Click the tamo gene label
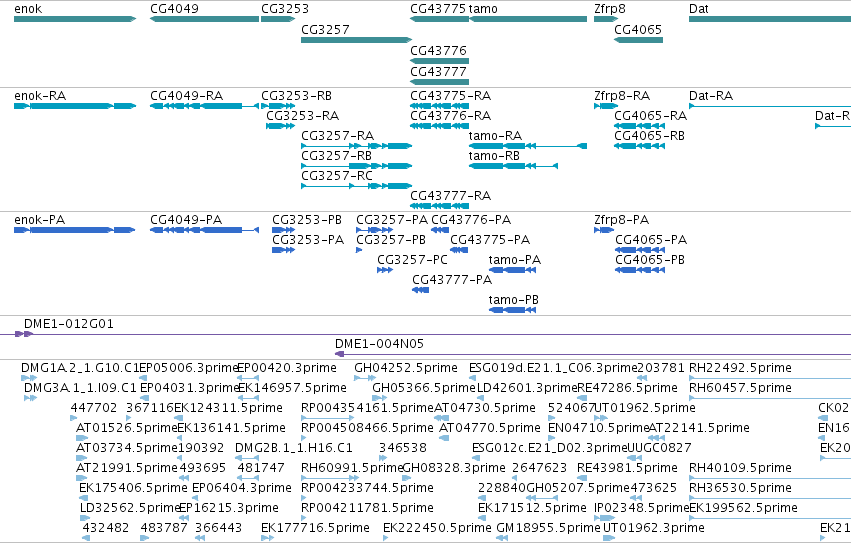Image resolution: width=851 pixels, height=543 pixels. click(483, 9)
